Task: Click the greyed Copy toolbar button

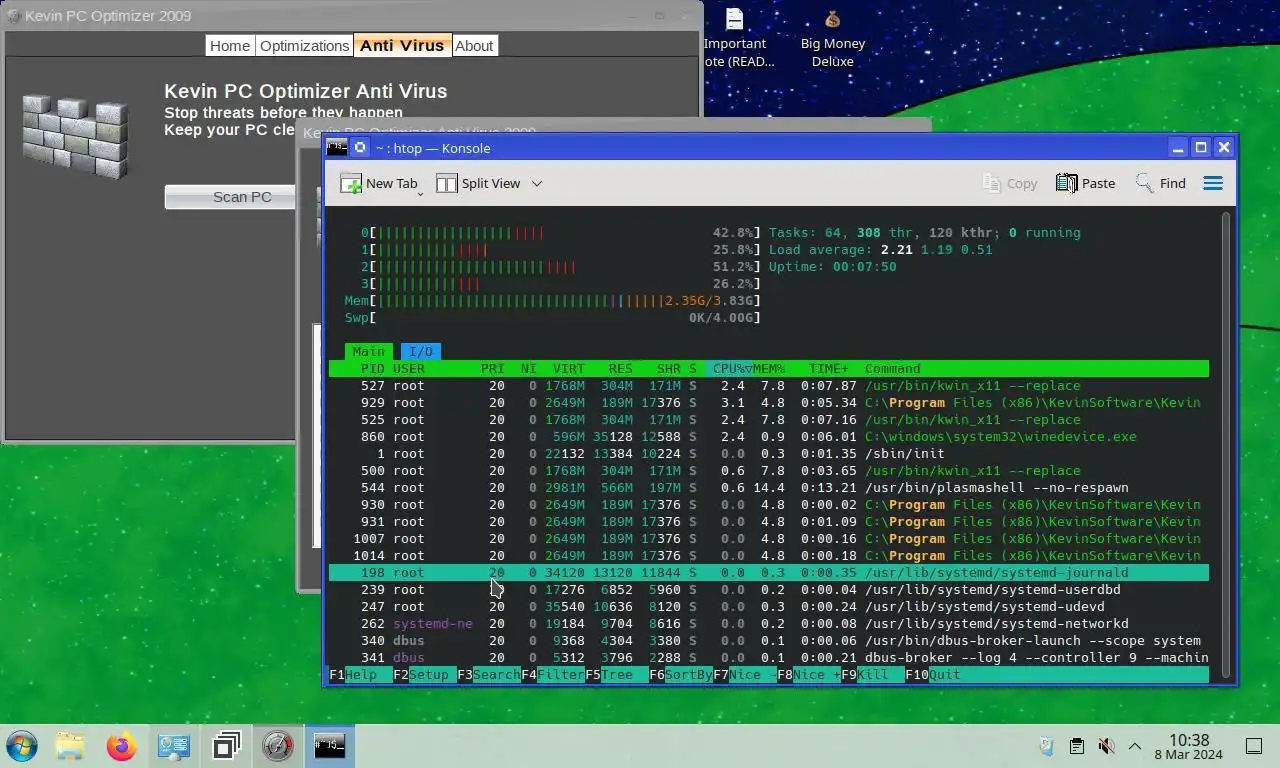Action: coord(1010,183)
